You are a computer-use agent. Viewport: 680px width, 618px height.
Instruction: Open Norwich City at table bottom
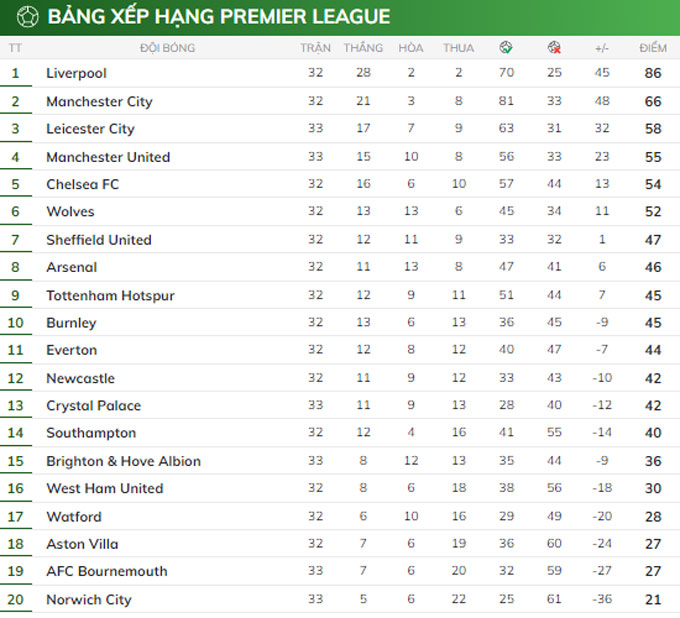(88, 599)
